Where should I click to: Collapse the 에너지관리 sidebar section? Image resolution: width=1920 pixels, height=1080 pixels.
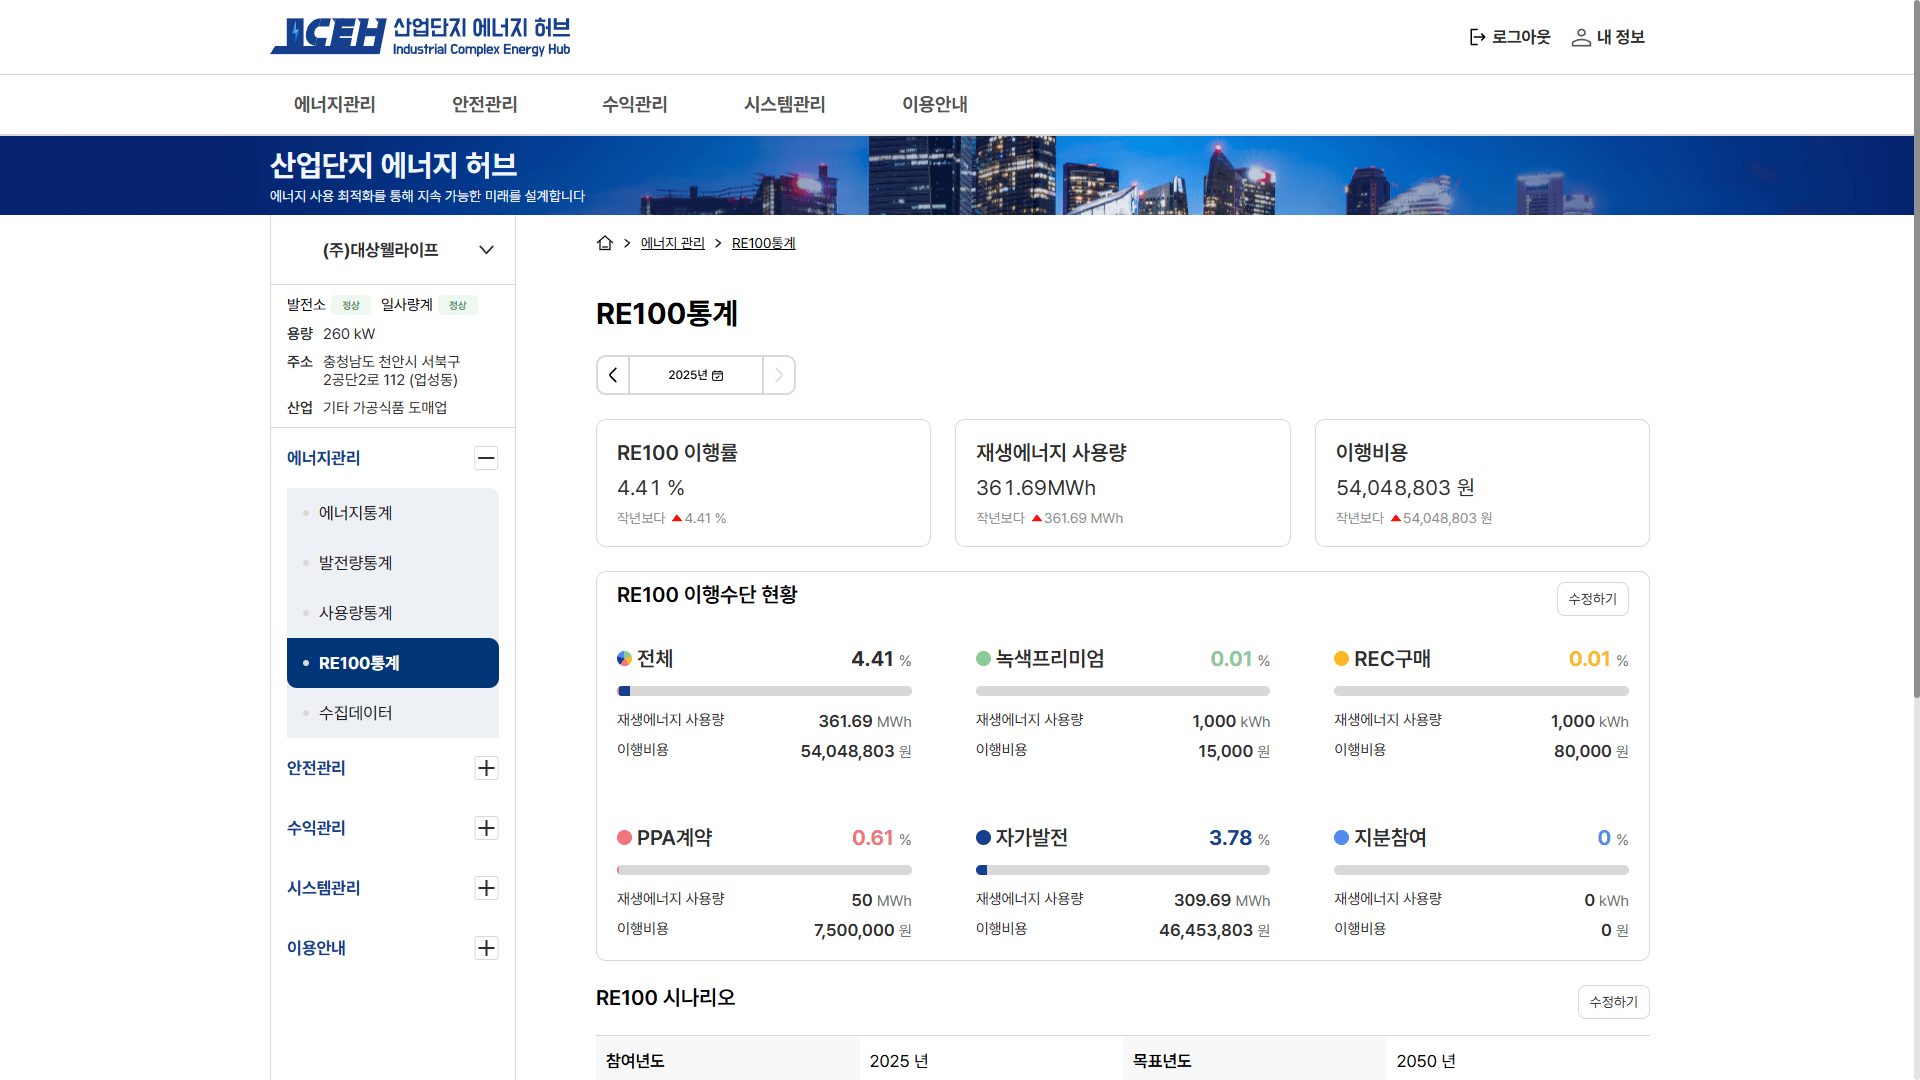(486, 458)
